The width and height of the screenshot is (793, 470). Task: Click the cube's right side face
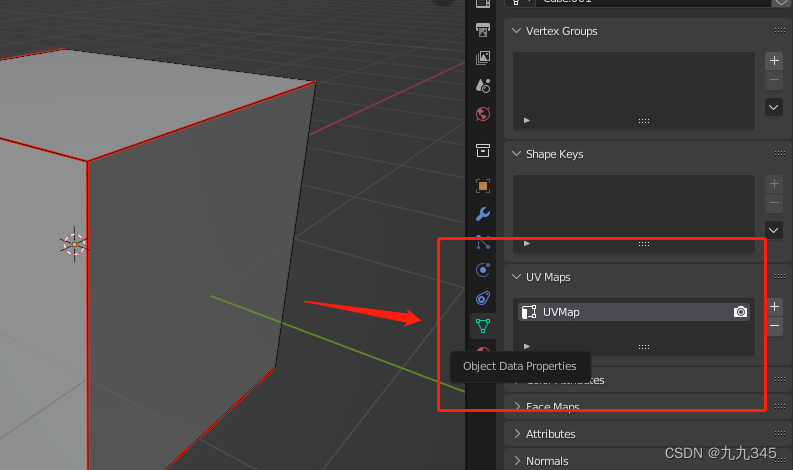click(x=195, y=263)
